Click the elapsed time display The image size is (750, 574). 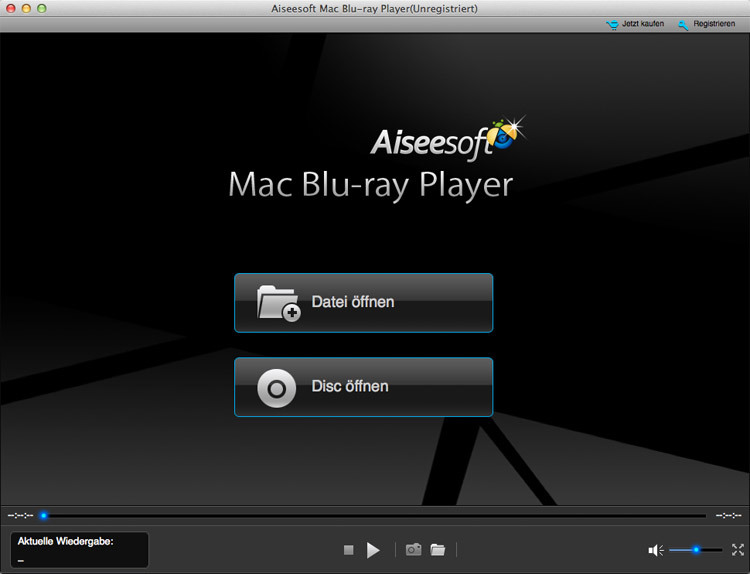click(20, 516)
